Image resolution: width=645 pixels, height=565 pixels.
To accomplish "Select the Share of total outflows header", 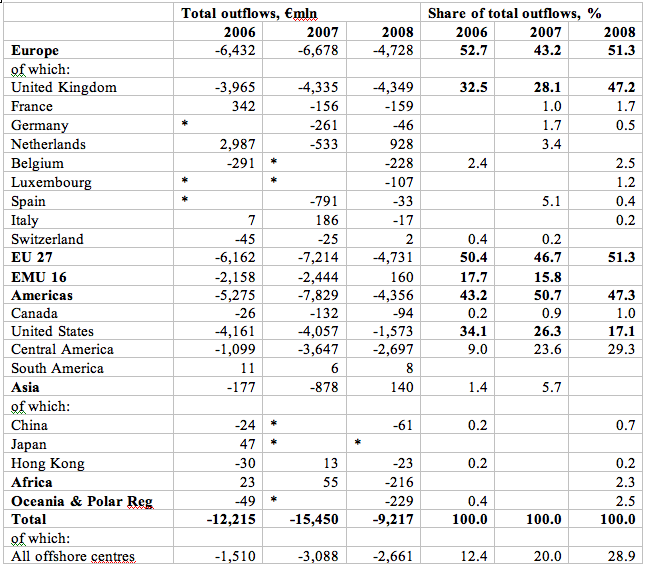I will 531,13.
